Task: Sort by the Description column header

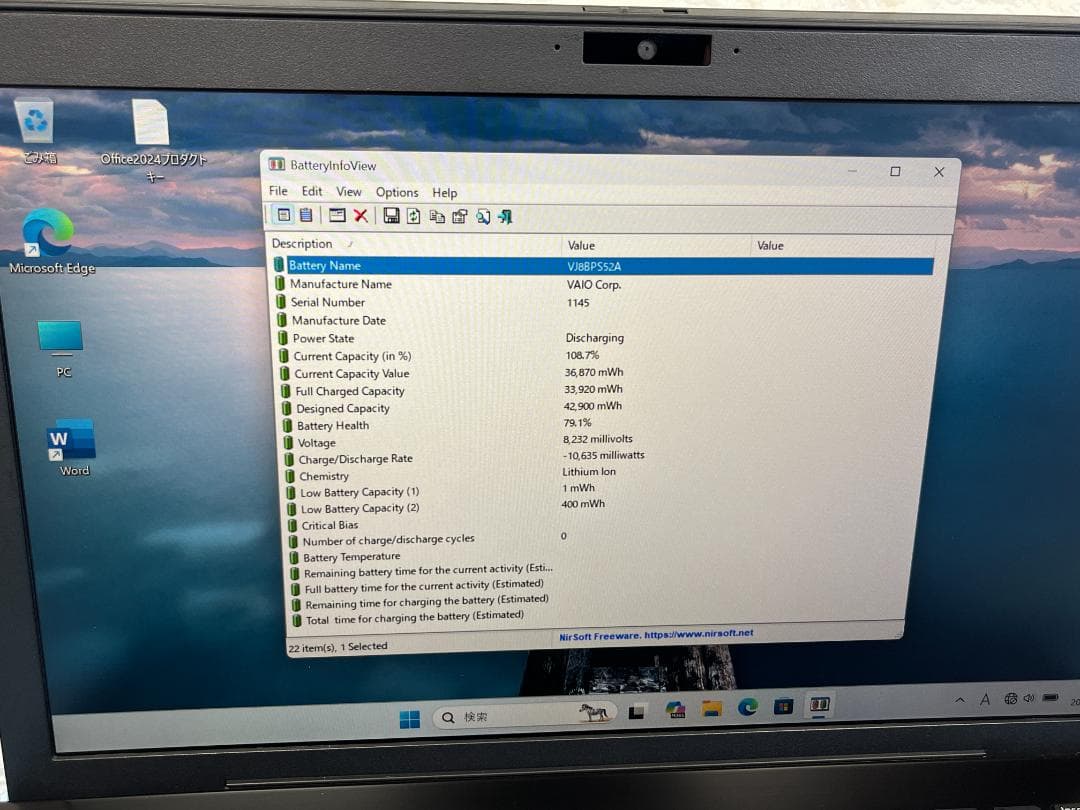Action: (x=302, y=244)
